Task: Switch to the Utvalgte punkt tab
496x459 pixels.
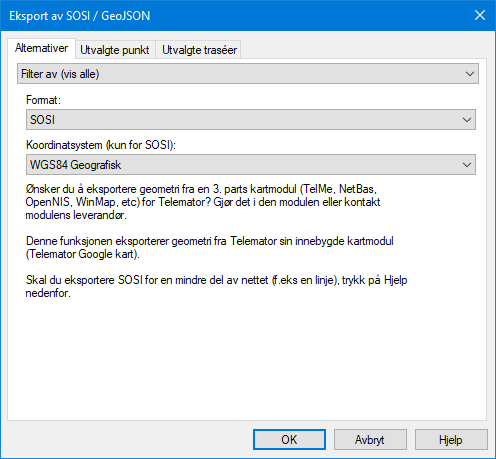Action: (x=115, y=50)
